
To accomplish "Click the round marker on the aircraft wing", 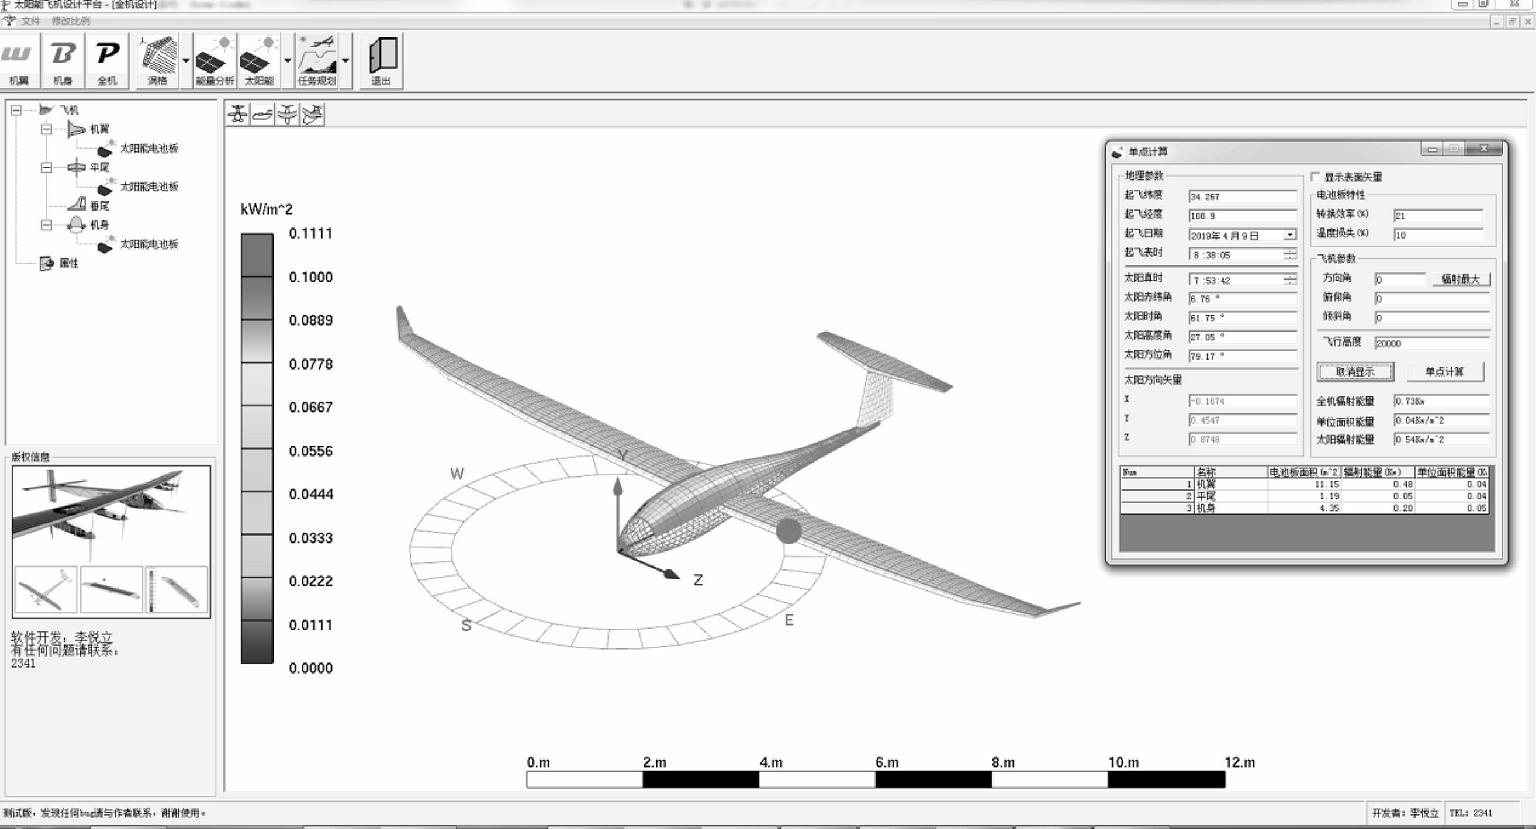I will (x=789, y=531).
